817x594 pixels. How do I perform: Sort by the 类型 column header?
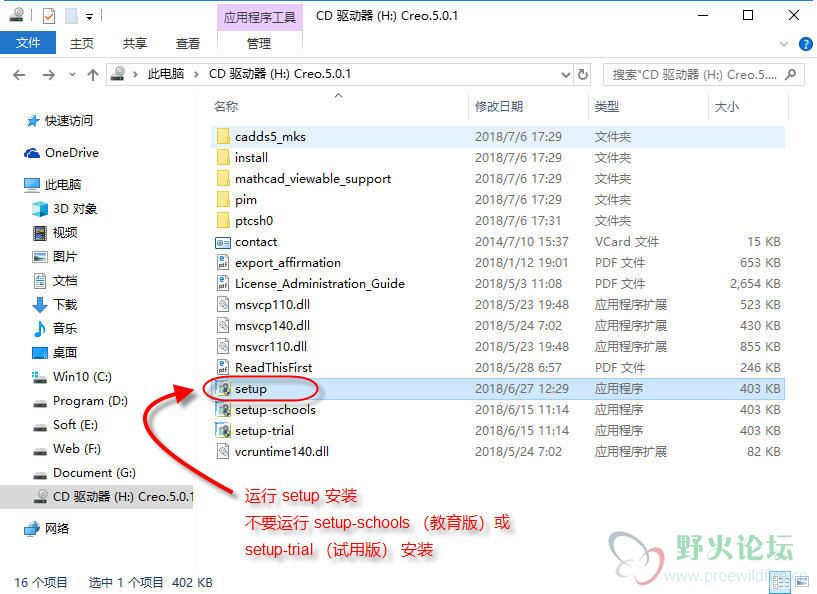coord(606,106)
